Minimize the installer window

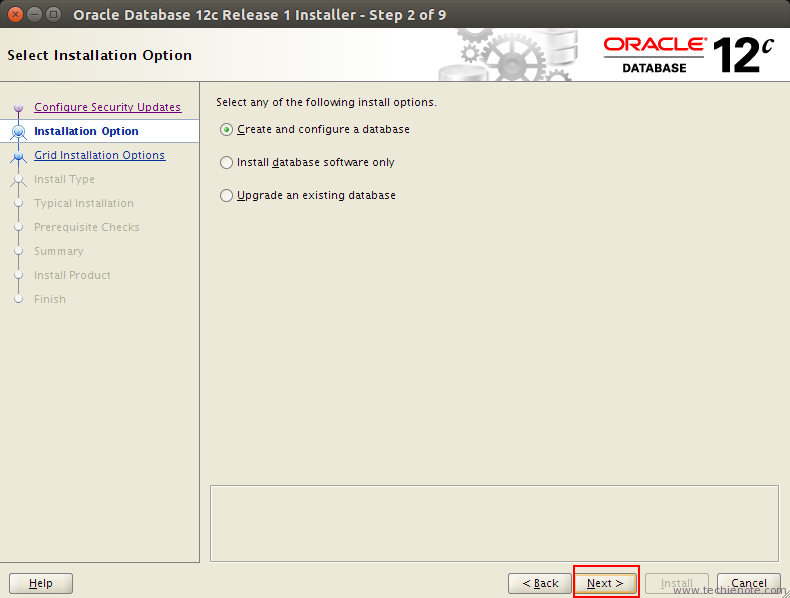(x=34, y=15)
